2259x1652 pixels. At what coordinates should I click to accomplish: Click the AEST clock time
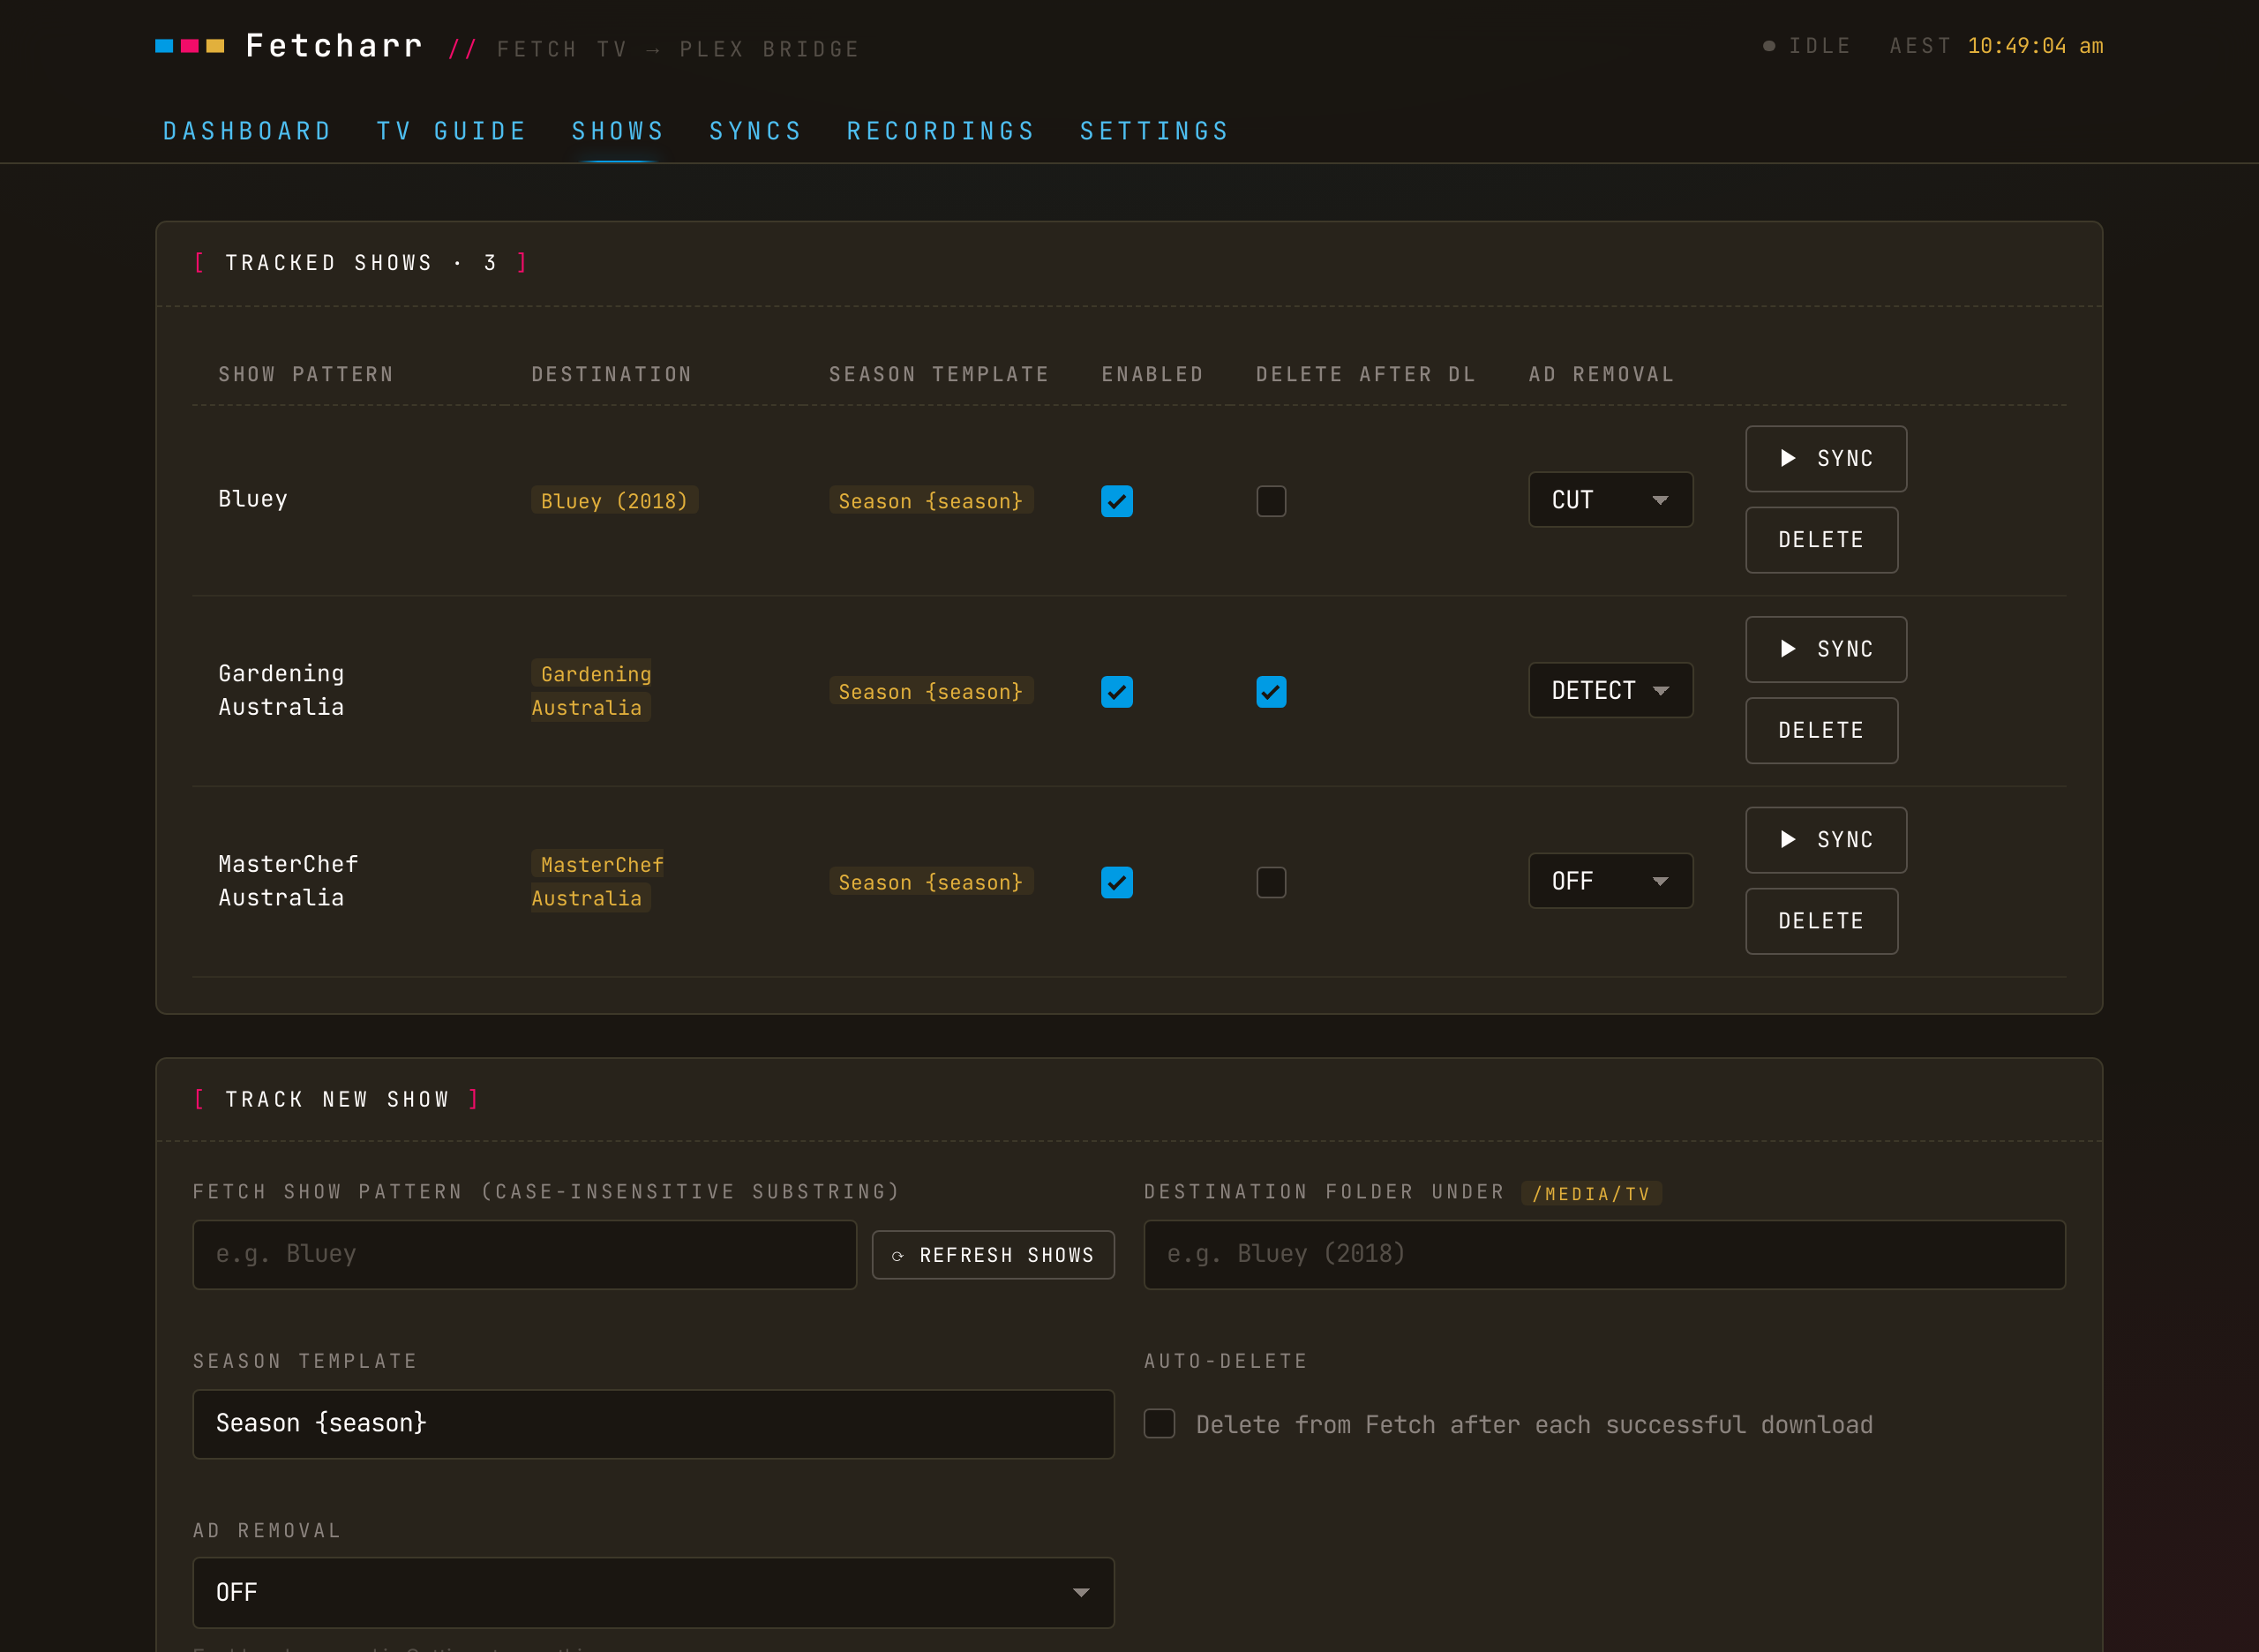[2035, 46]
